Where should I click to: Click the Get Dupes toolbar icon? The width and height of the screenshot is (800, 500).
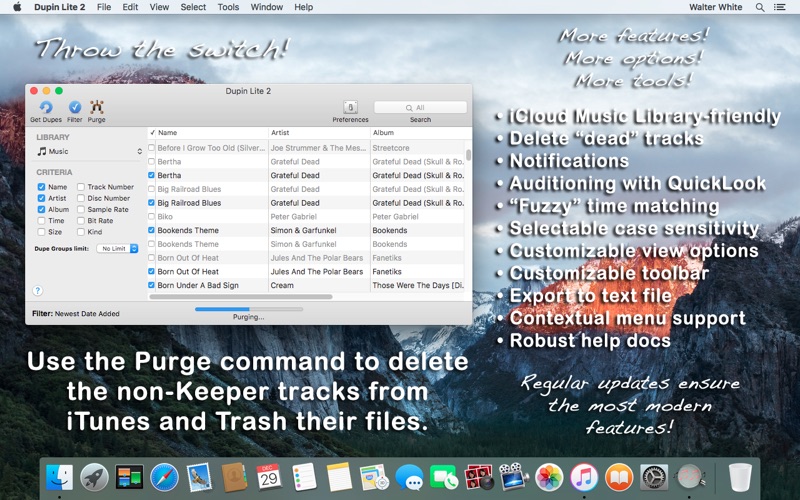tap(46, 107)
